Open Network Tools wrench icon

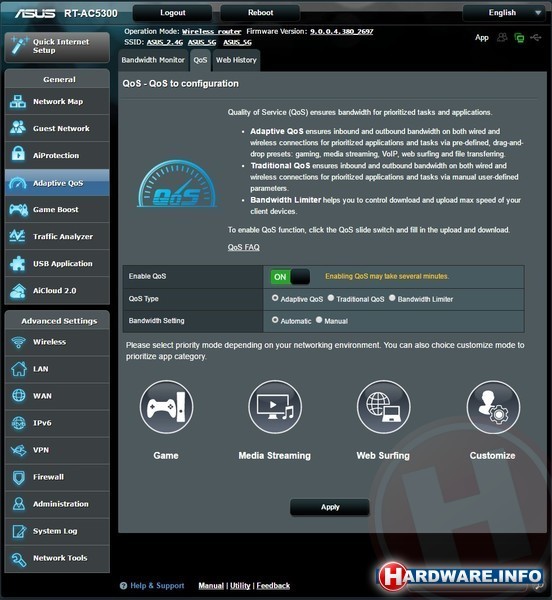[18, 559]
